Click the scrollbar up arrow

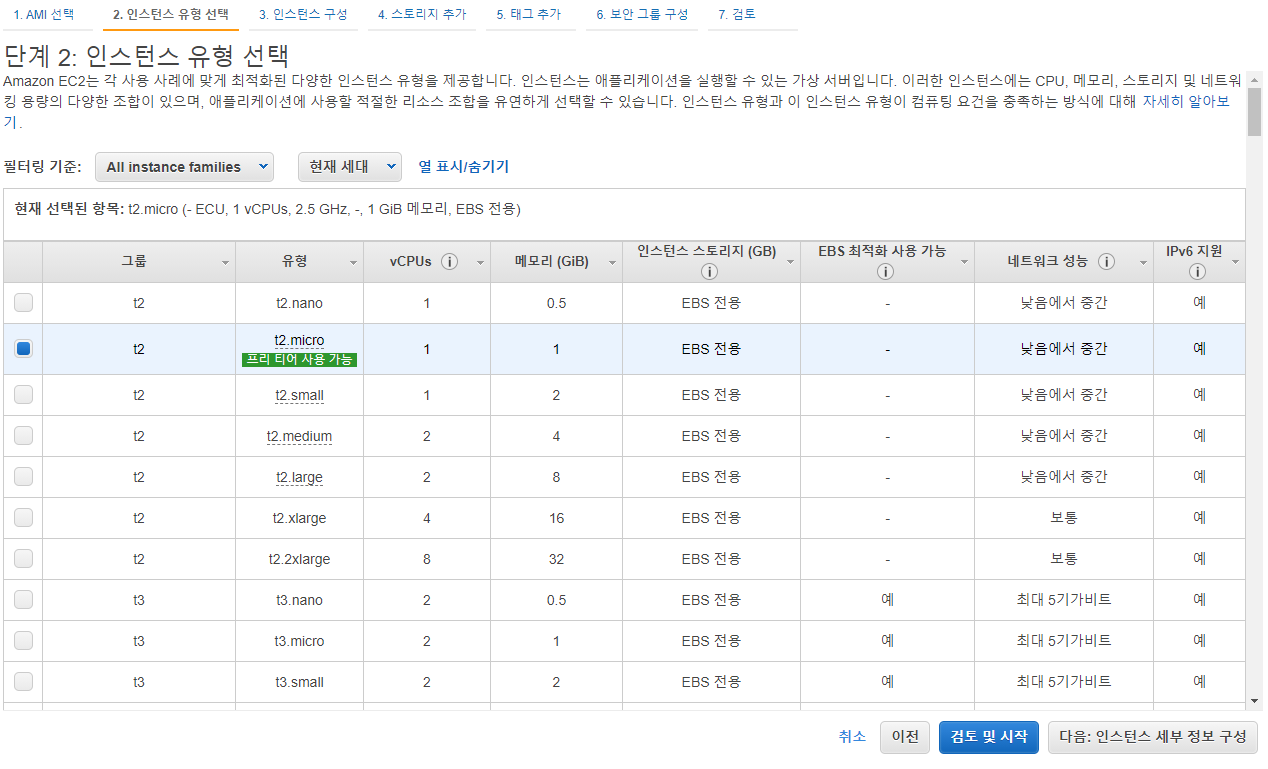click(x=1254, y=78)
